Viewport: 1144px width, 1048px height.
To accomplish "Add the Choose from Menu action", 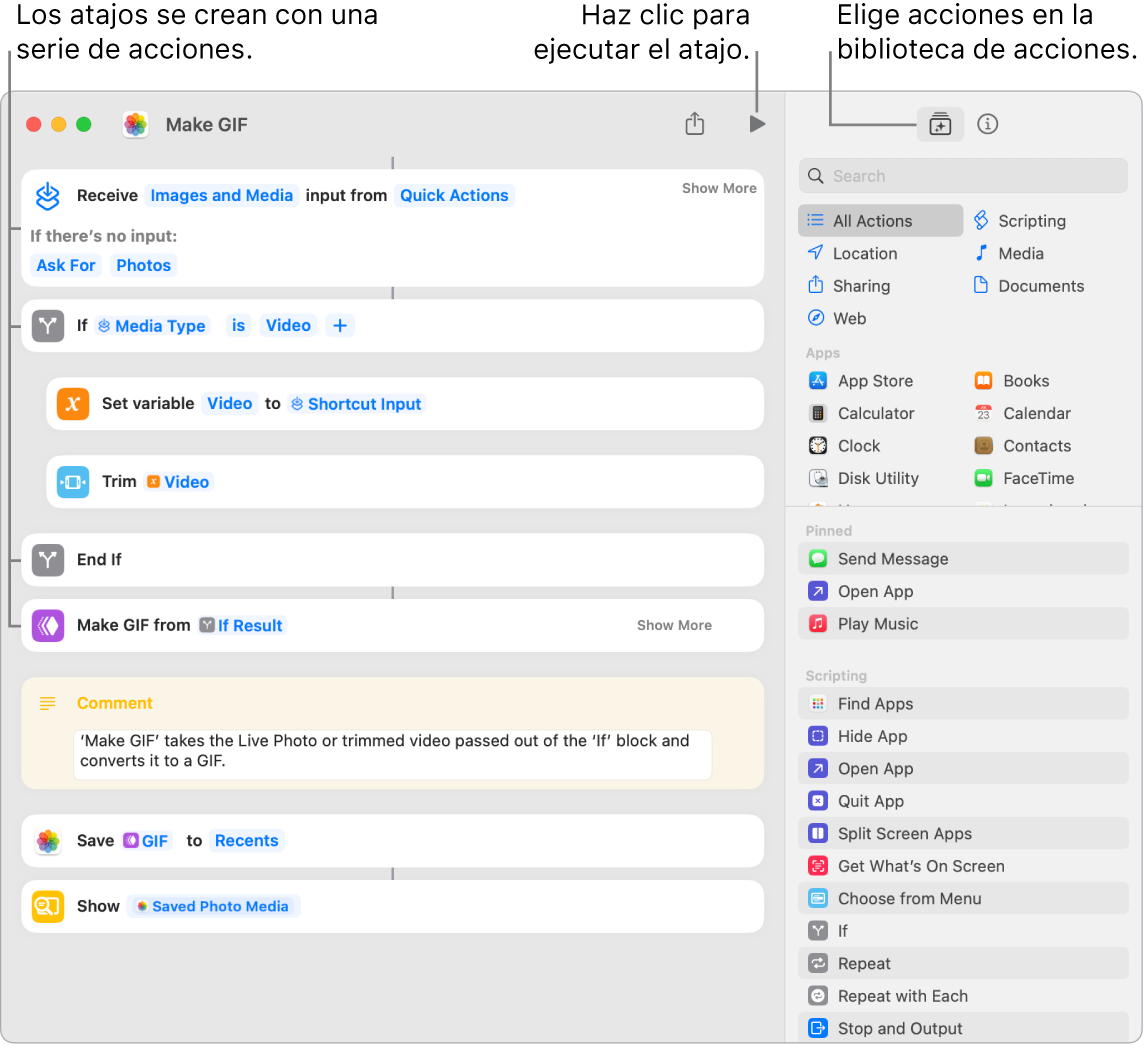I will [x=963, y=899].
